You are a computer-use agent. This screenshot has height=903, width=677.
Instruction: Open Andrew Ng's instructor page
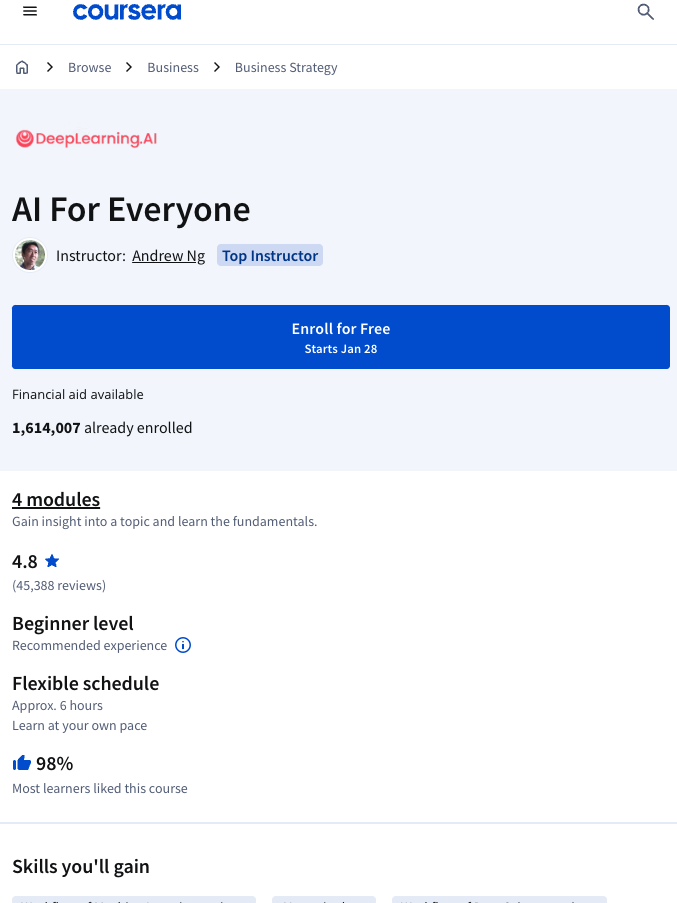[x=168, y=255]
